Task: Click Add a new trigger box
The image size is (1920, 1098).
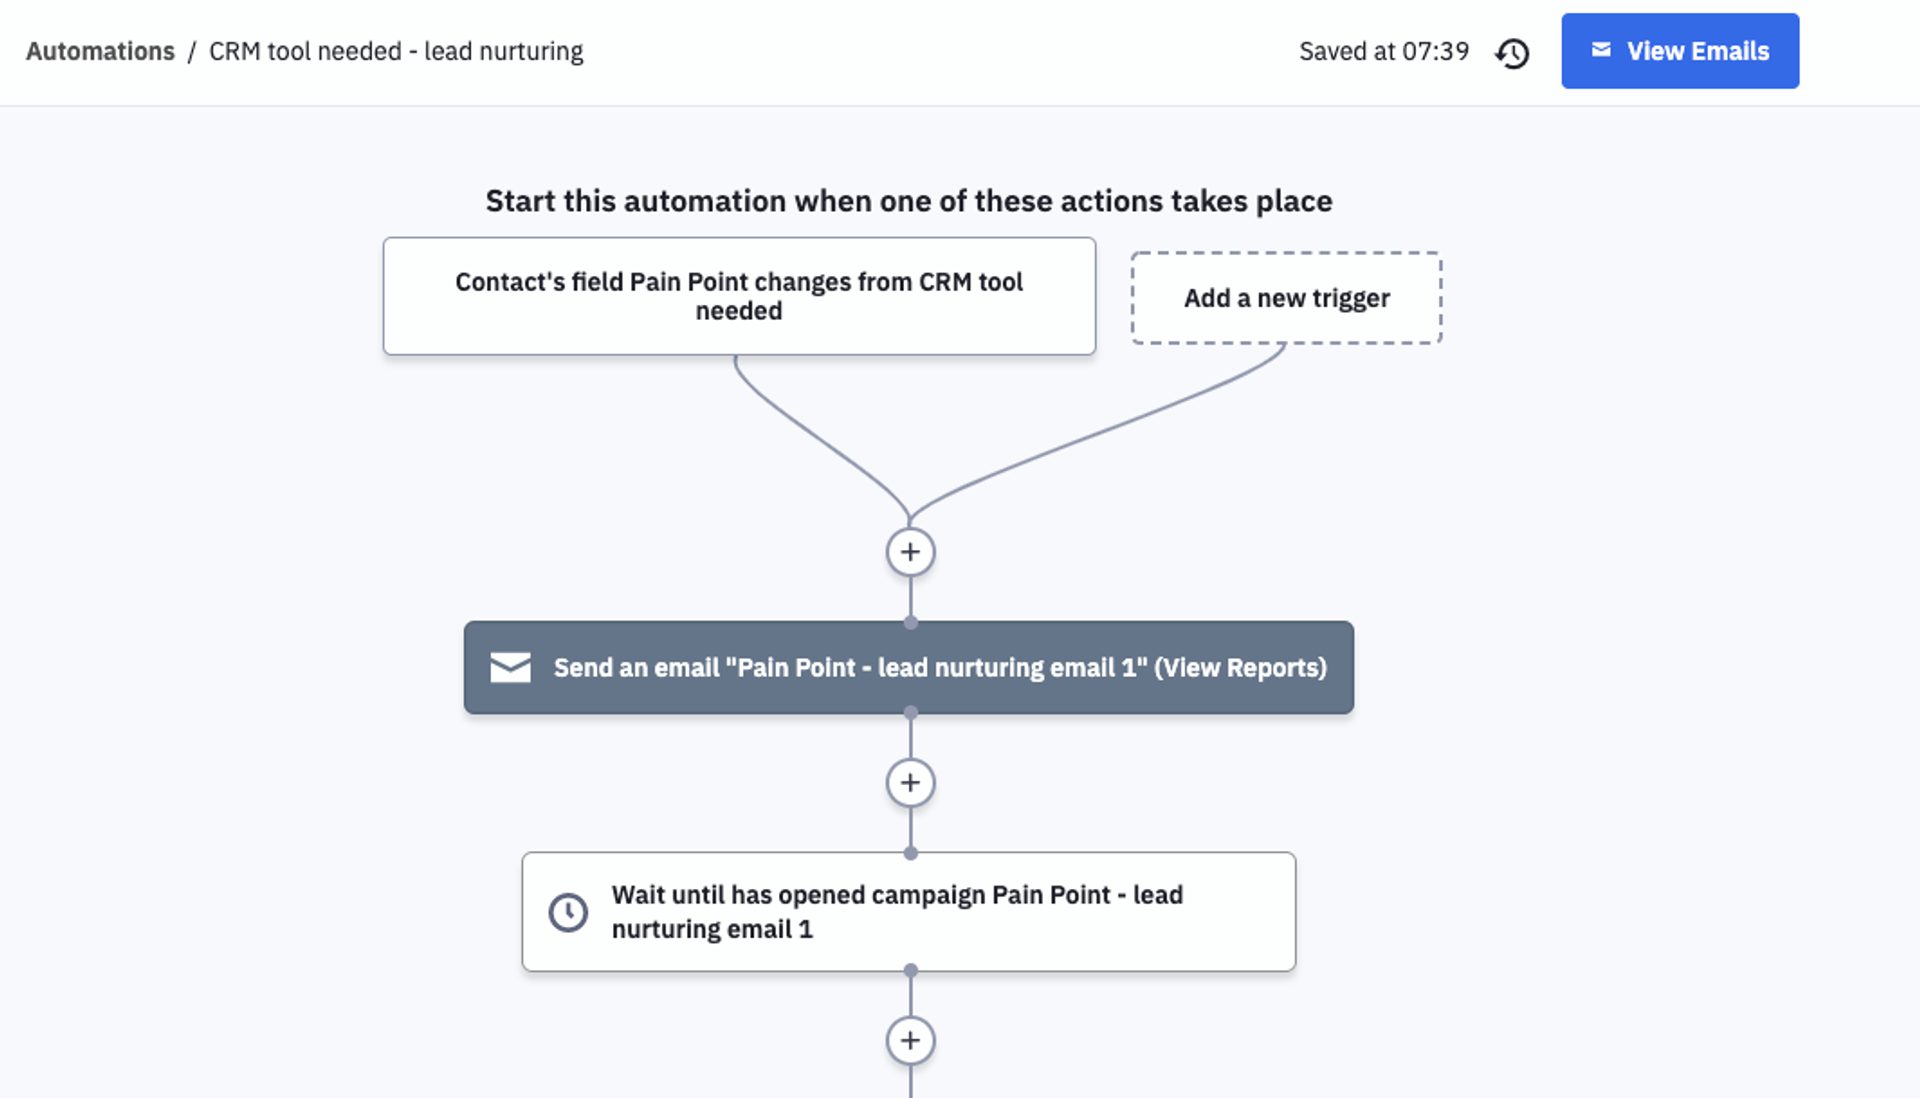Action: pyautogui.click(x=1286, y=298)
